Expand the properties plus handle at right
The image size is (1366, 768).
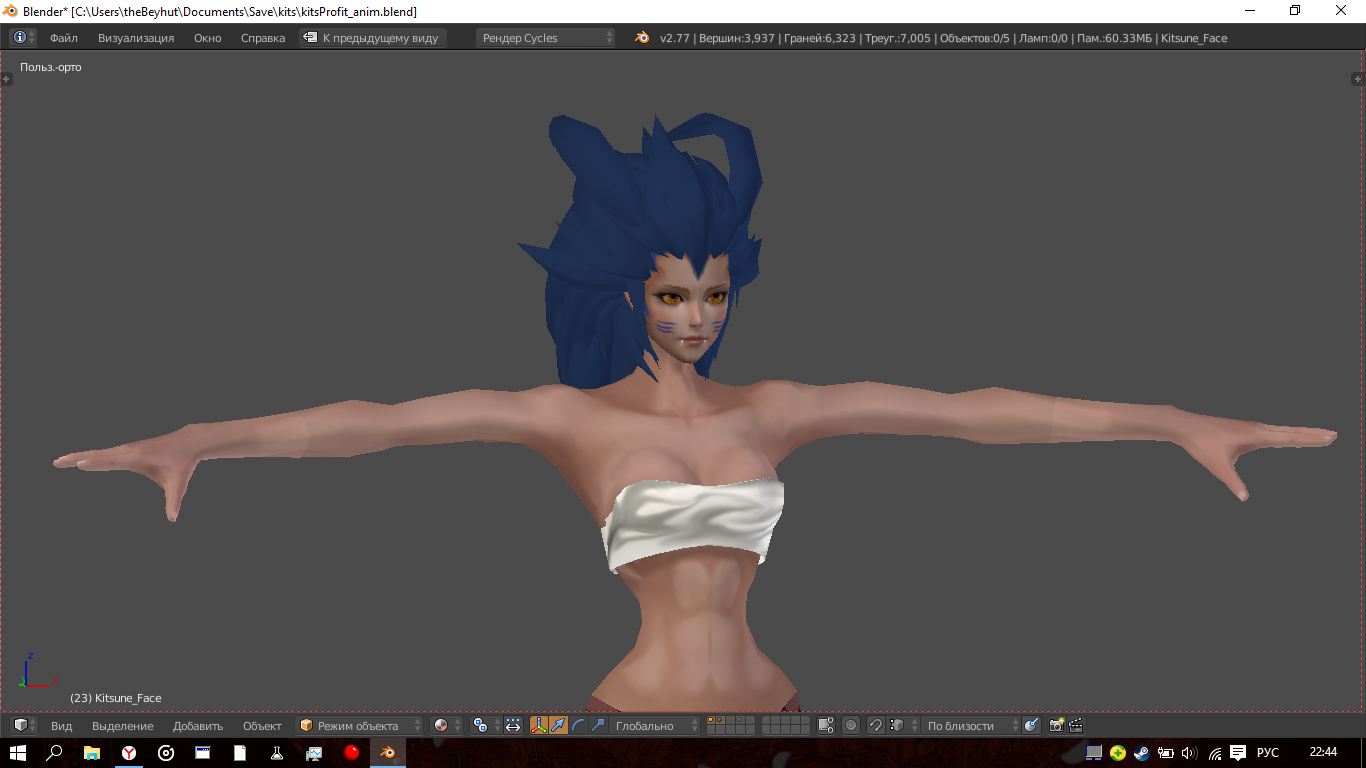click(x=1358, y=78)
